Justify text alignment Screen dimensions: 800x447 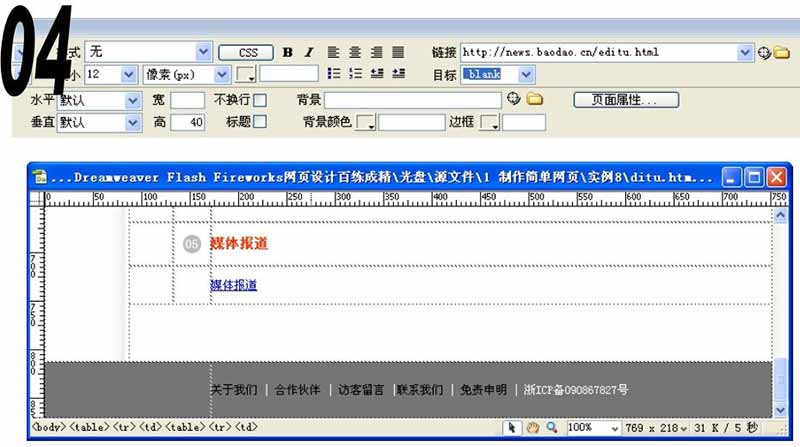[x=398, y=52]
